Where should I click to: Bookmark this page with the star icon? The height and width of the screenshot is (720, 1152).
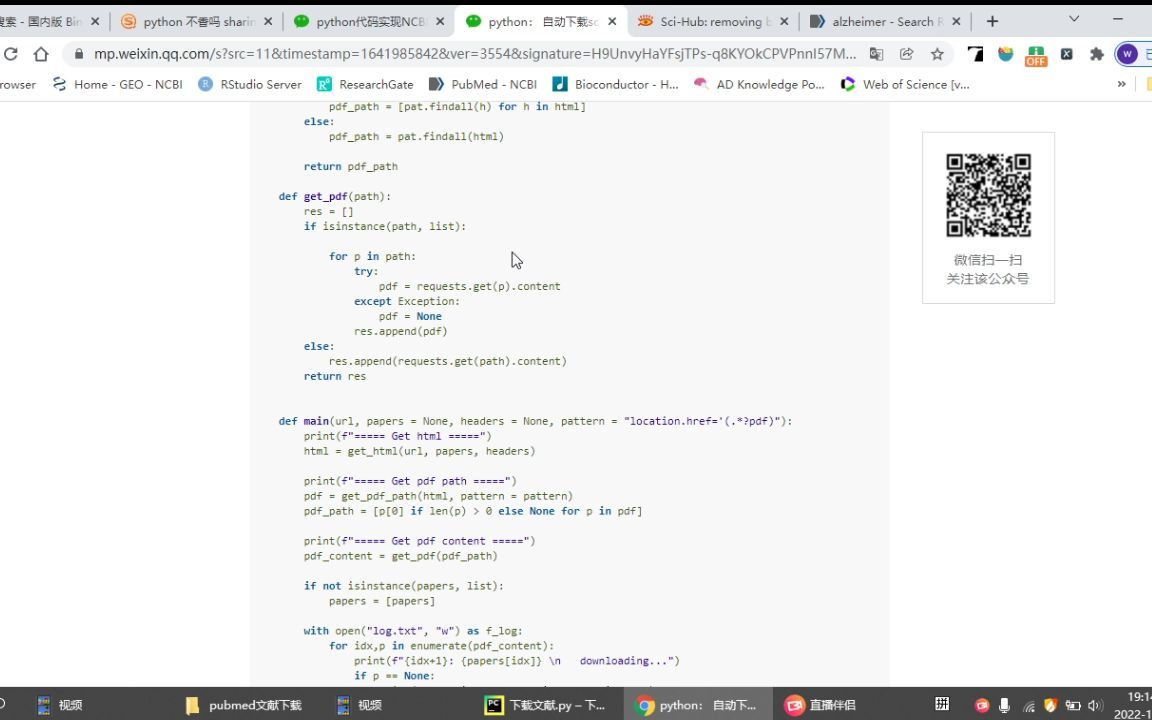[x=937, y=55]
